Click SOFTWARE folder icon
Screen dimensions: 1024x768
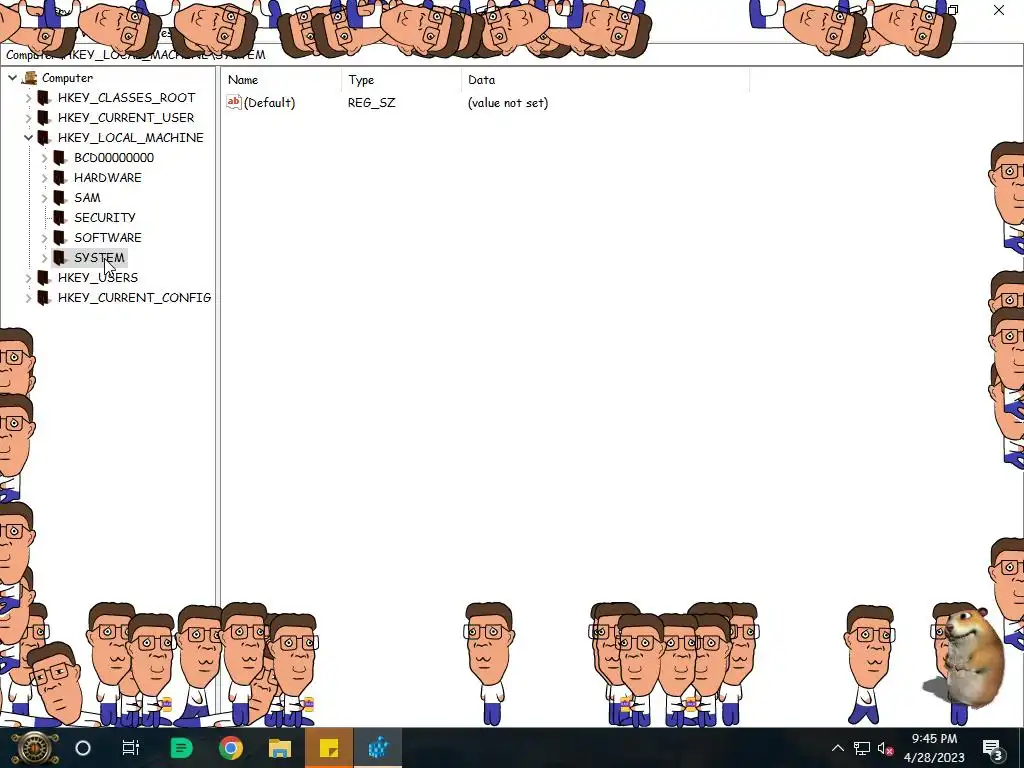coord(59,238)
